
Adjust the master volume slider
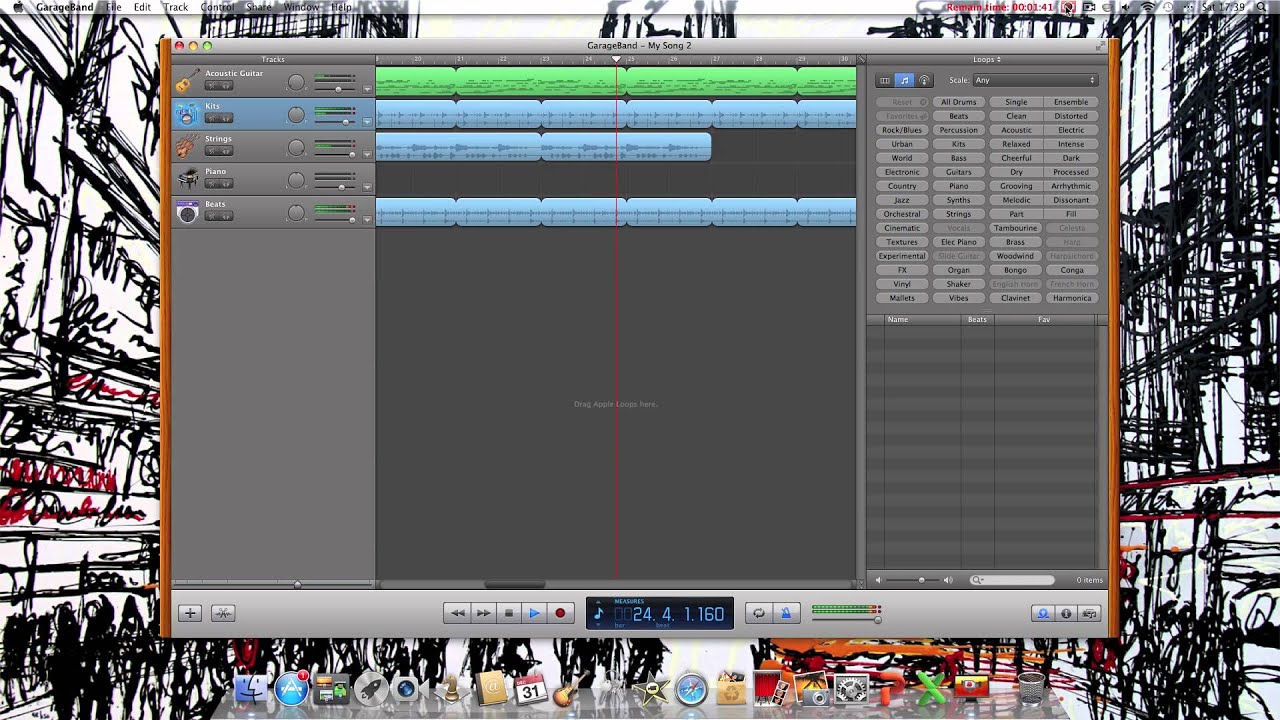[x=877, y=619]
